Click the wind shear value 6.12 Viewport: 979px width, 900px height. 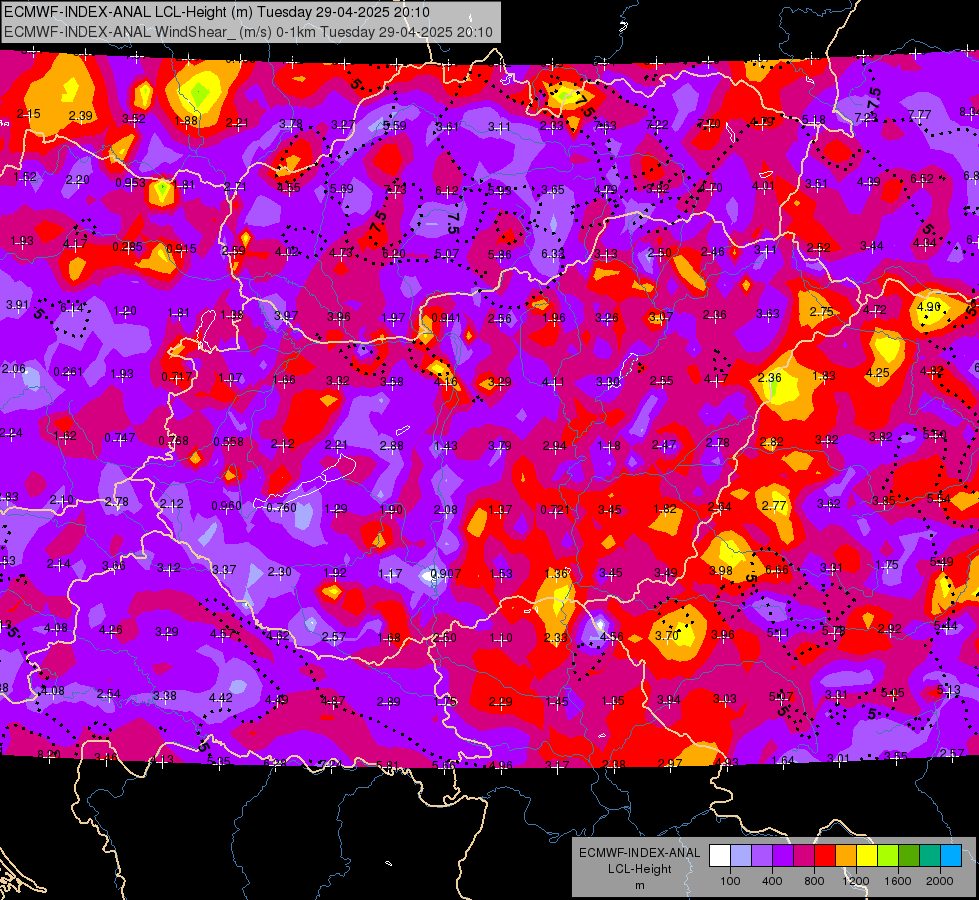pos(447,190)
